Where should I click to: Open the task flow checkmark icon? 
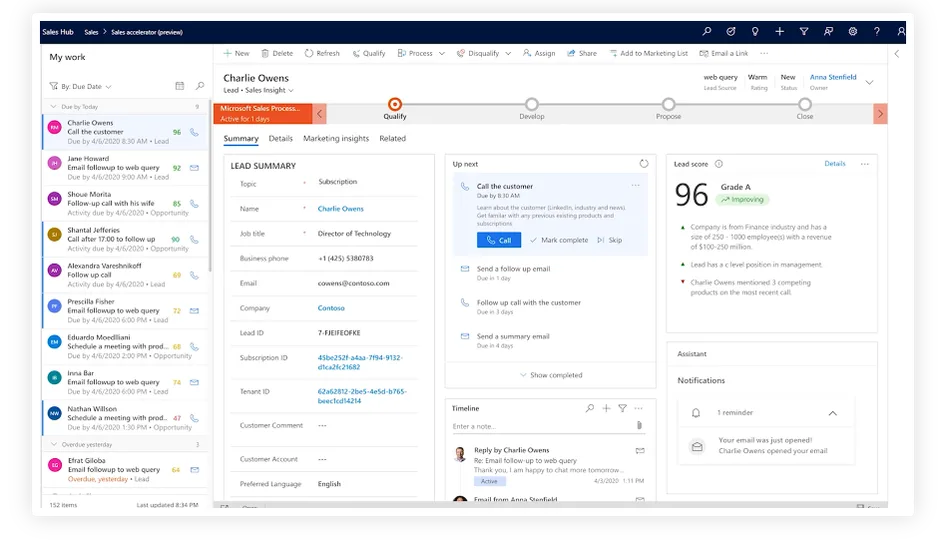[731, 31]
